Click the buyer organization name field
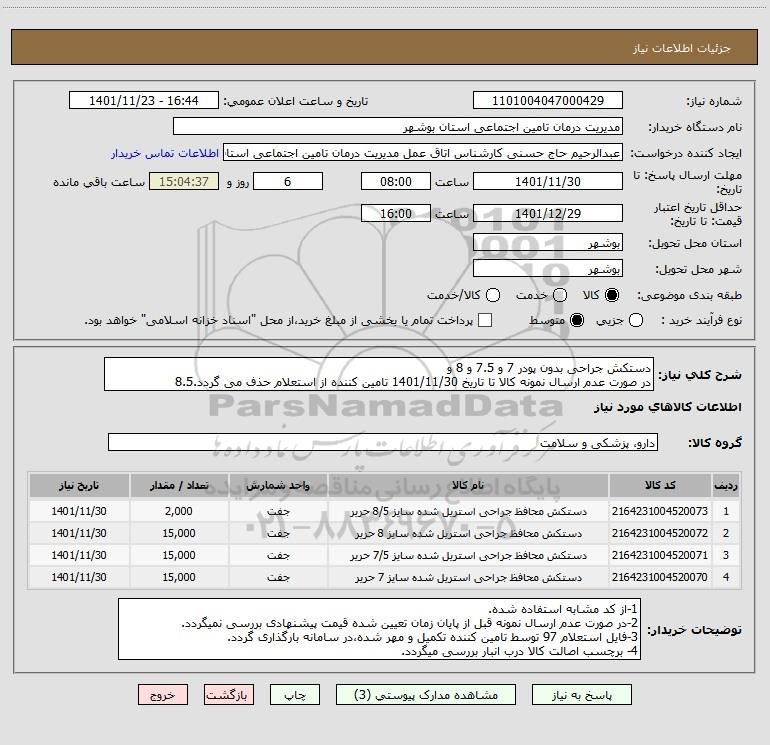 click(x=398, y=127)
